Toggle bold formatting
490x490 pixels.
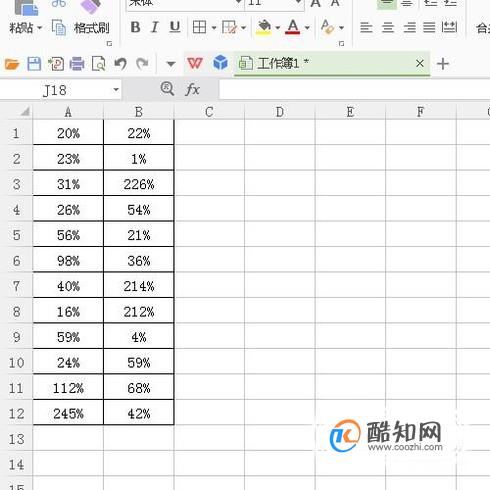(x=135, y=27)
